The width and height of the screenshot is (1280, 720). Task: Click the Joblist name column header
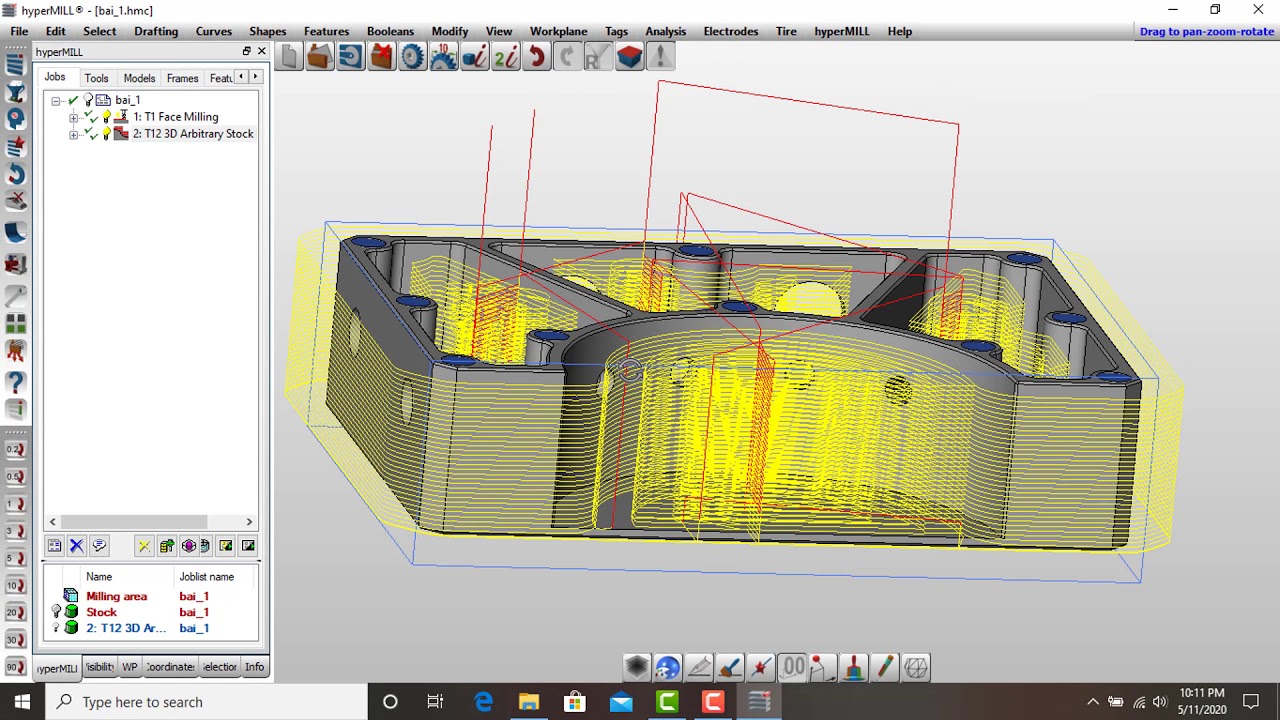[207, 577]
